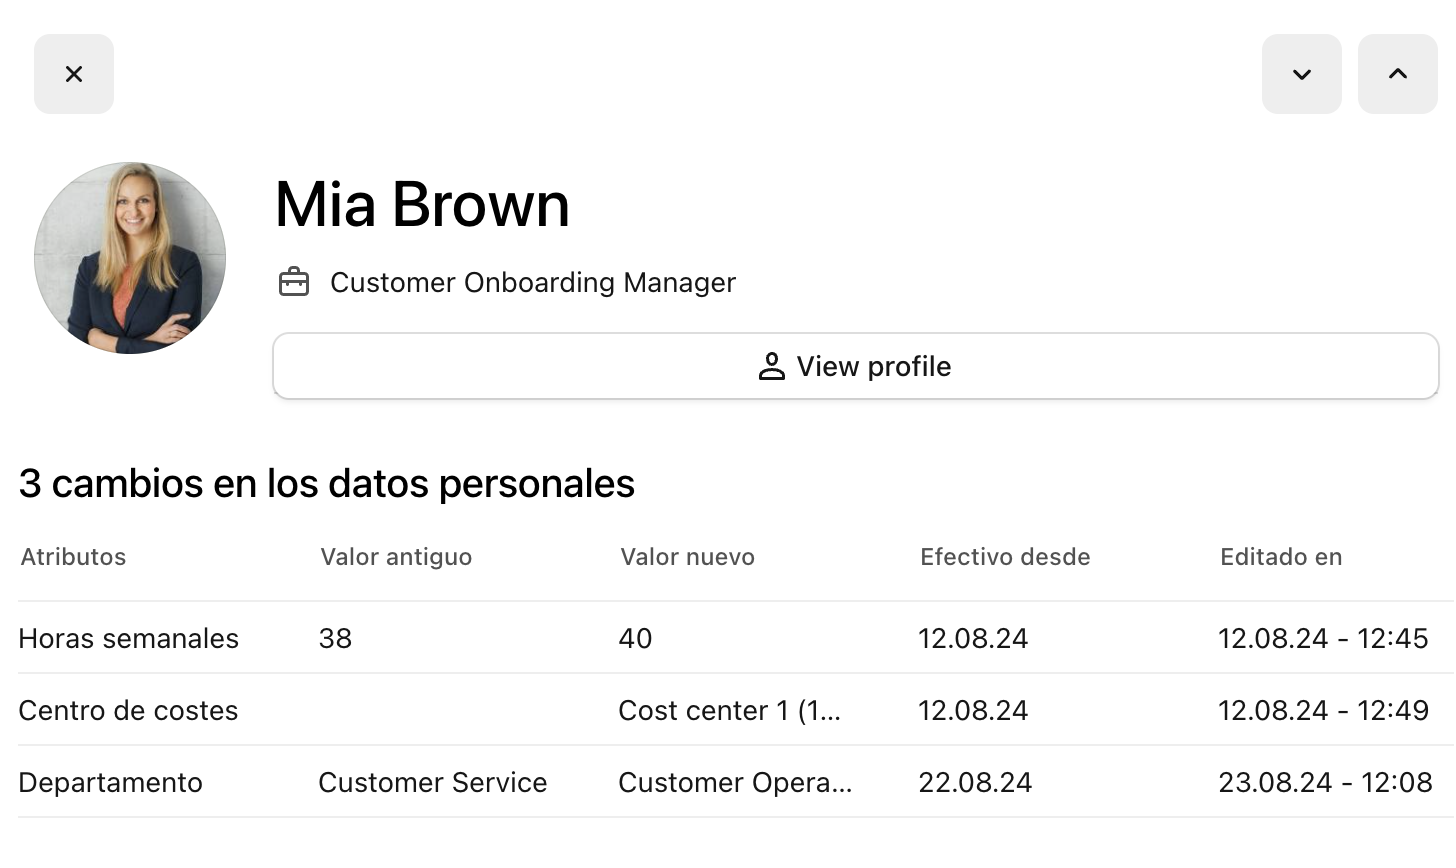Select the Departamento row label
This screenshot has width=1456, height=868.
click(x=111, y=782)
